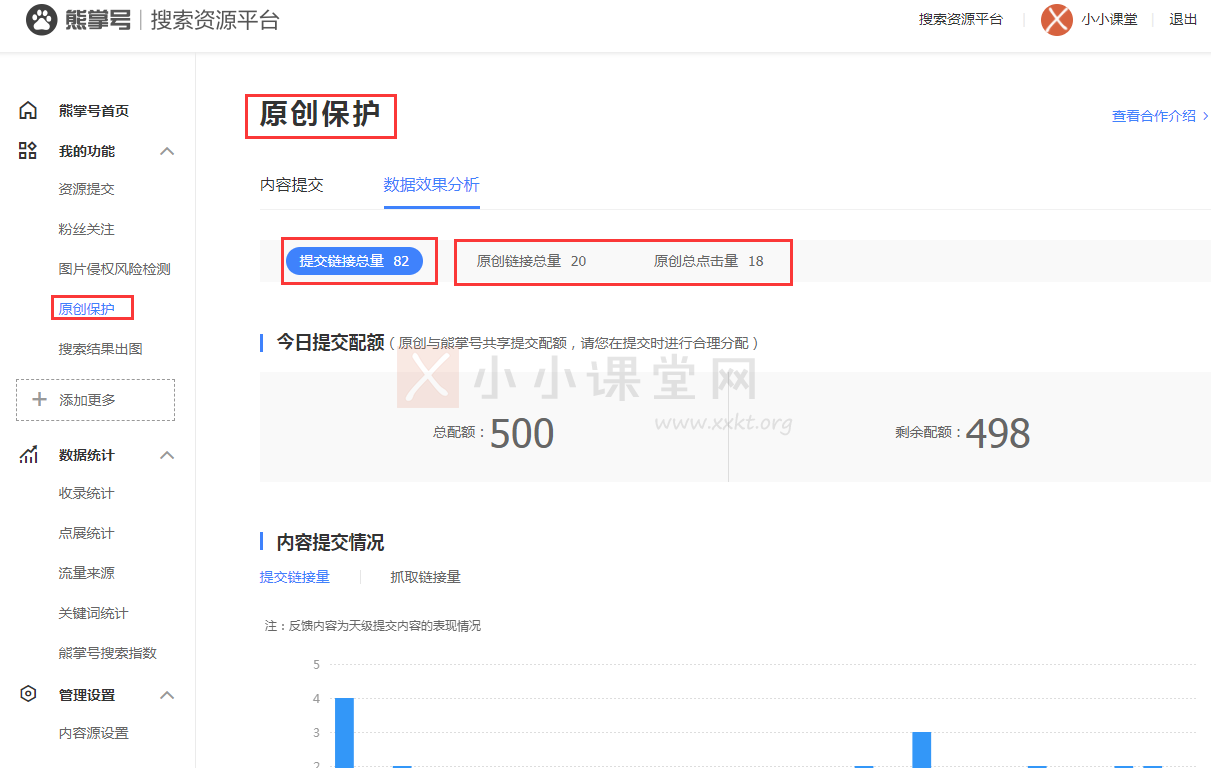Click the plus icon in 添加更多
This screenshot has height=768, width=1211.
coord(40,399)
